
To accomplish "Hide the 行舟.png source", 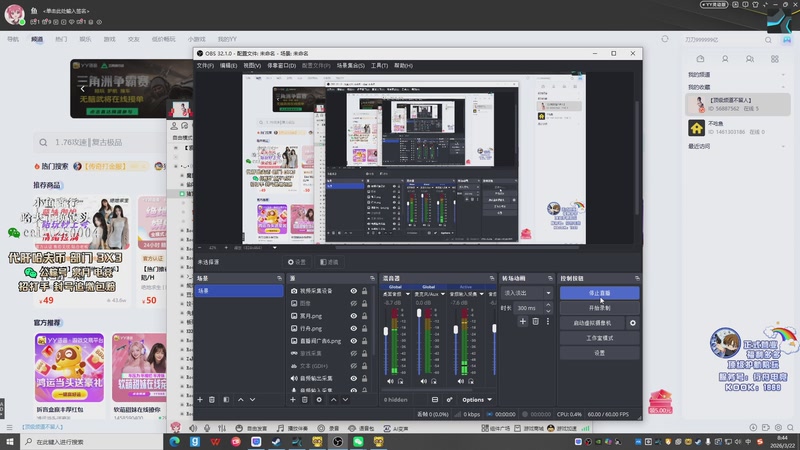I will coord(354,329).
